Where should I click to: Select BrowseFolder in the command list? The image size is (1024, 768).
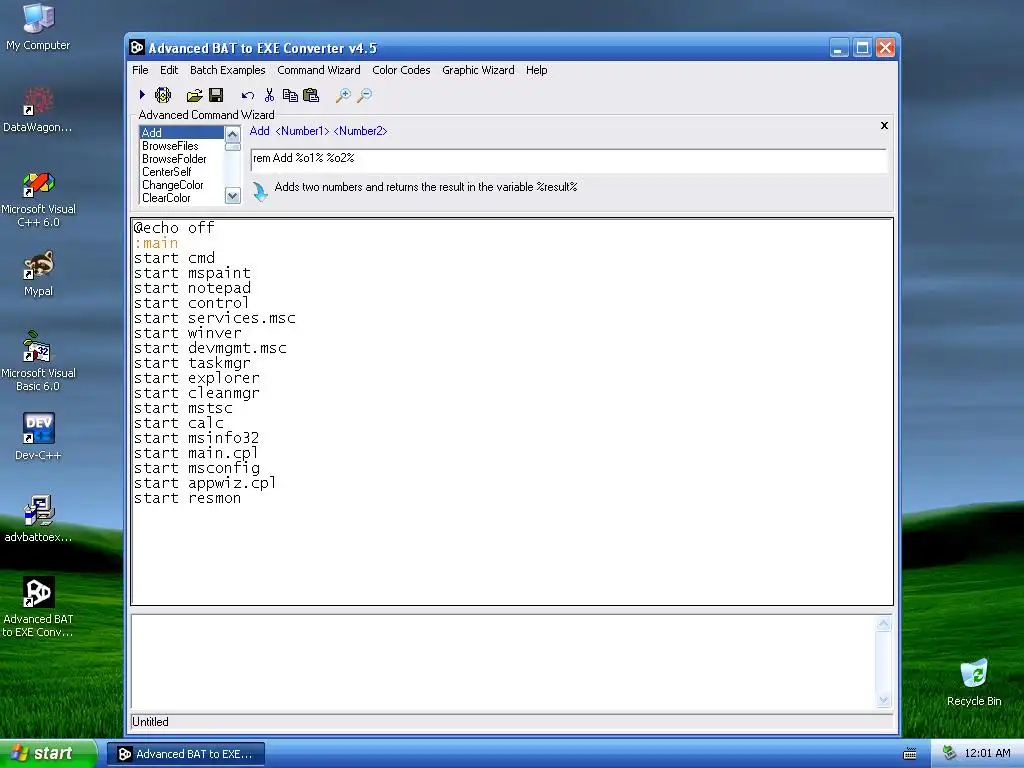pos(182,159)
